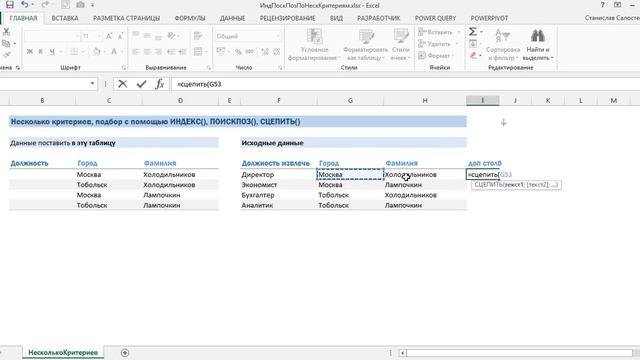Click Вставить cells button
Viewport: 640px width, 360px height.
click(x=436, y=32)
